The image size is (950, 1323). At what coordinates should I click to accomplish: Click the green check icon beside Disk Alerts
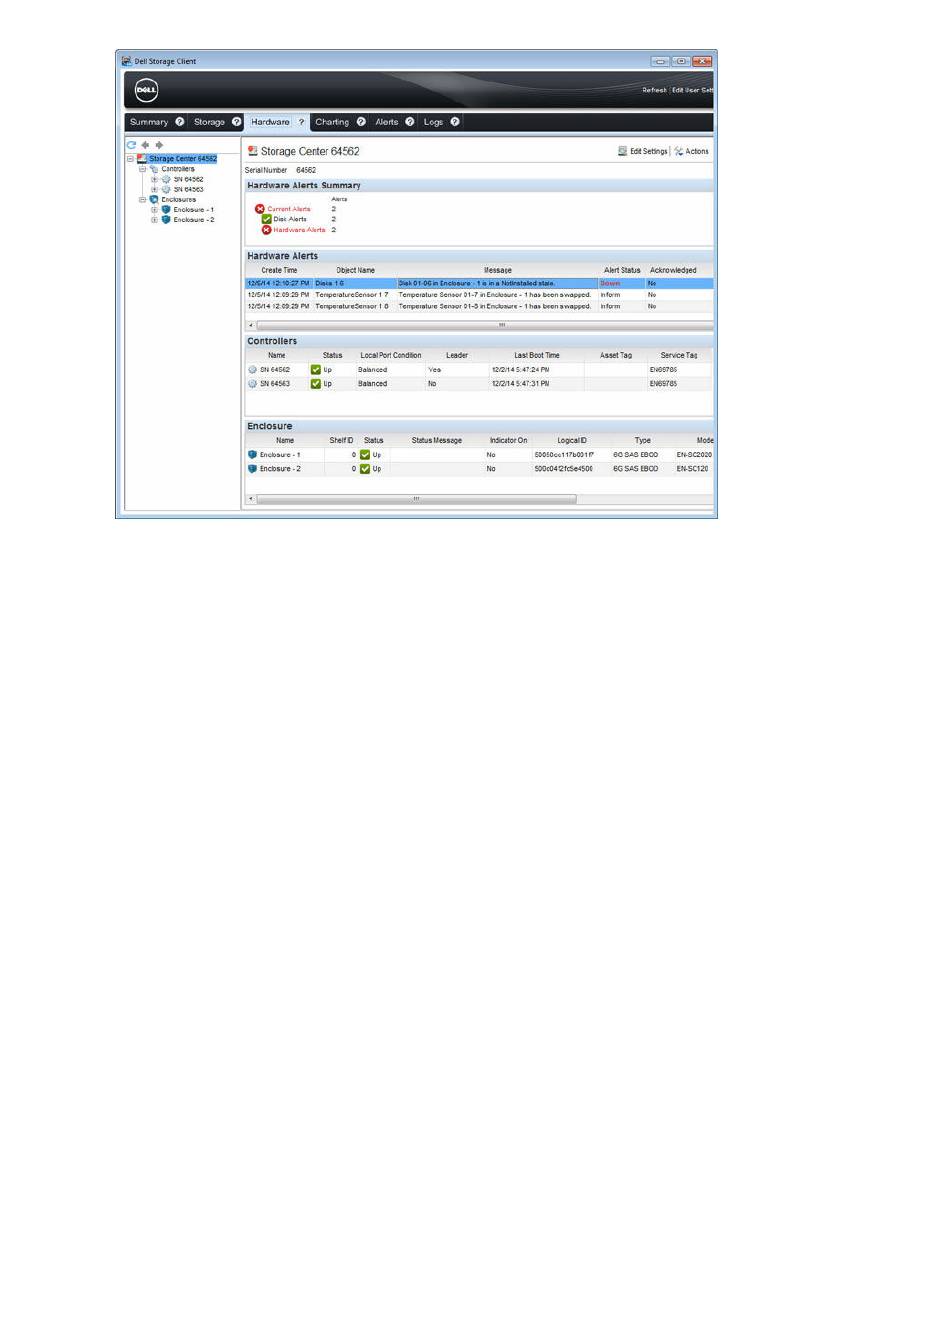pos(267,219)
